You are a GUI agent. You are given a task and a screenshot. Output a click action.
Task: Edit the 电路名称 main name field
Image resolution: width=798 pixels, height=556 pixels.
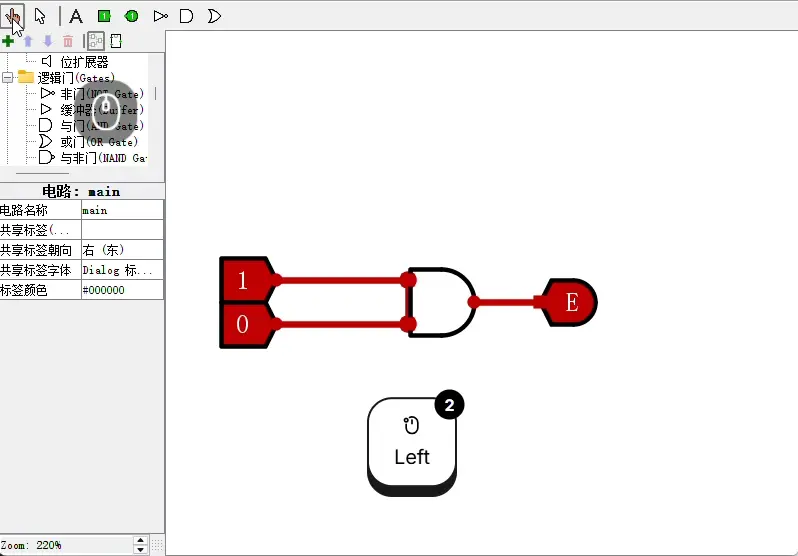(121, 210)
